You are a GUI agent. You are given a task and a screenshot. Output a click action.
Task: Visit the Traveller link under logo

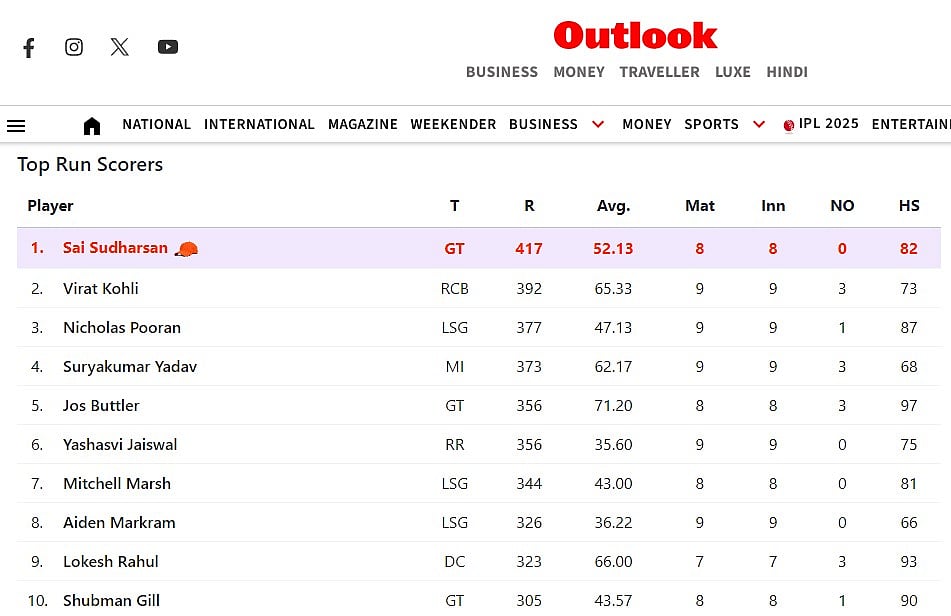(x=659, y=72)
